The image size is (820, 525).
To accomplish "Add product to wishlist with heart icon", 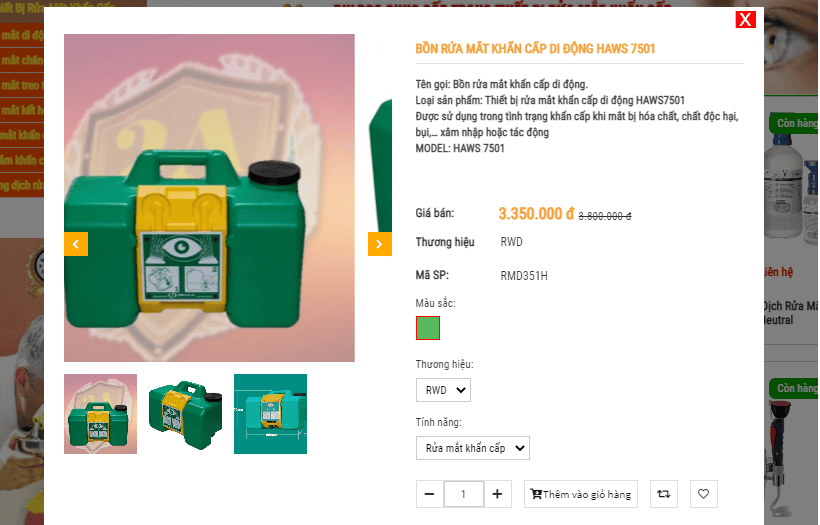I will pos(703,494).
